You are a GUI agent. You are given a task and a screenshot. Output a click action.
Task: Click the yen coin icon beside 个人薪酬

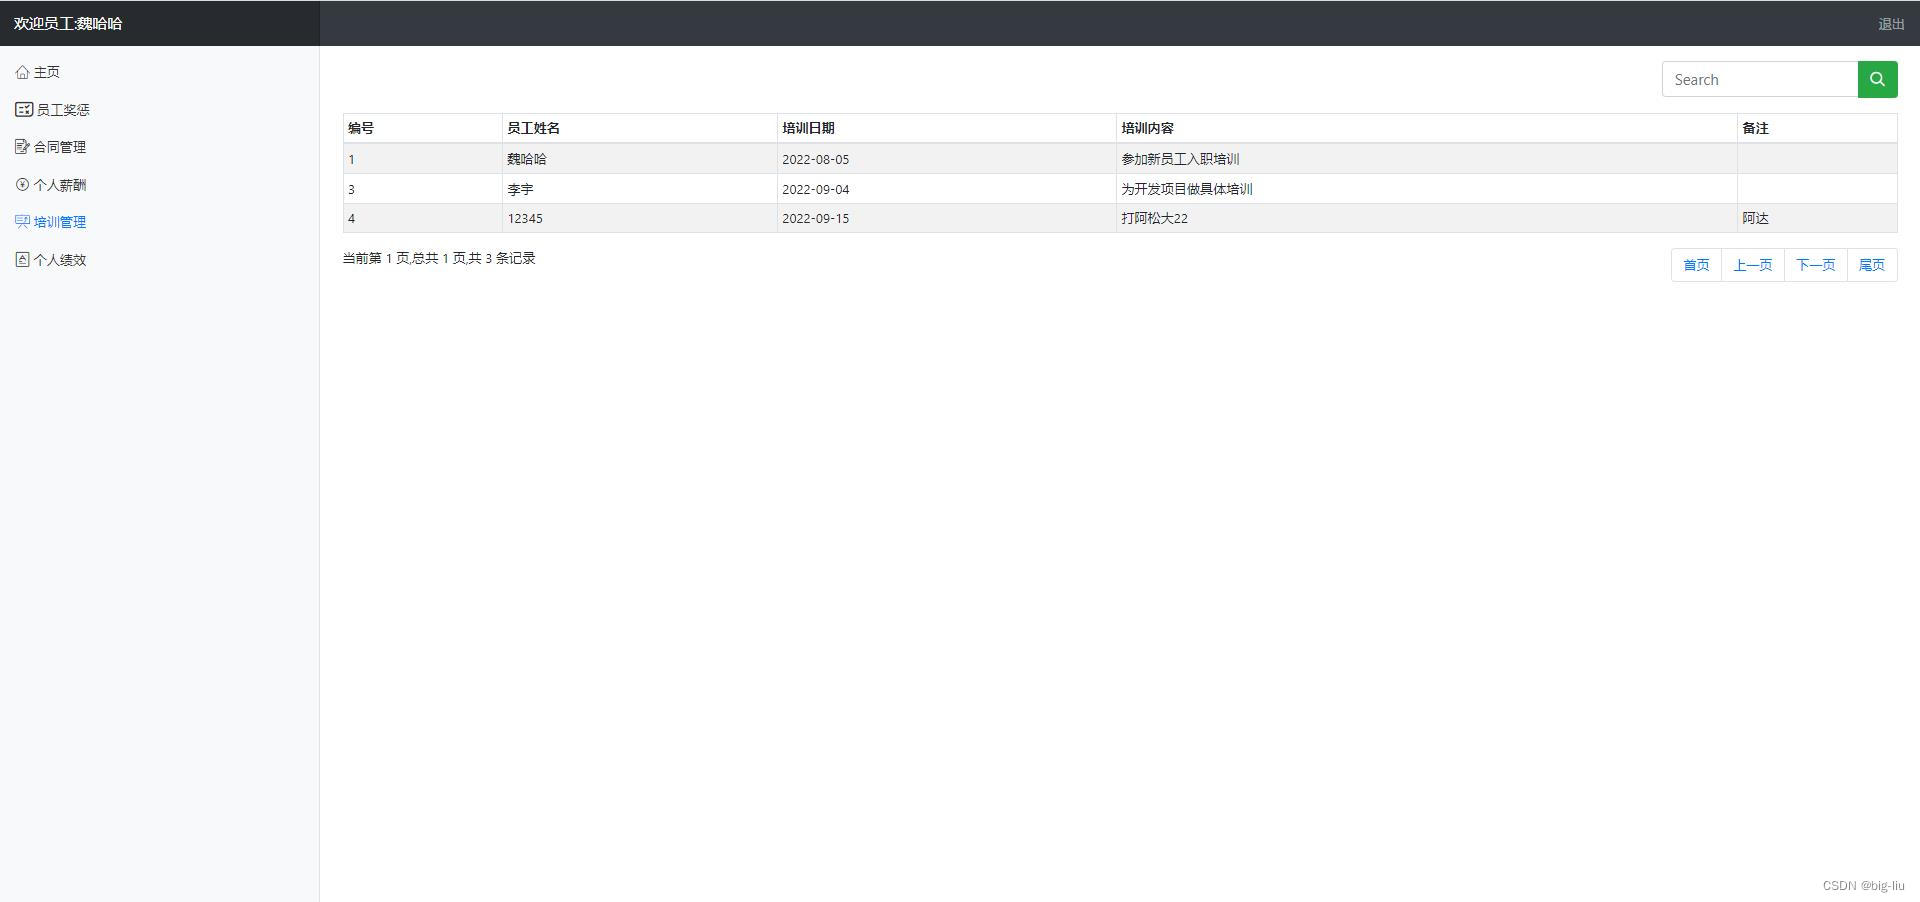(22, 184)
